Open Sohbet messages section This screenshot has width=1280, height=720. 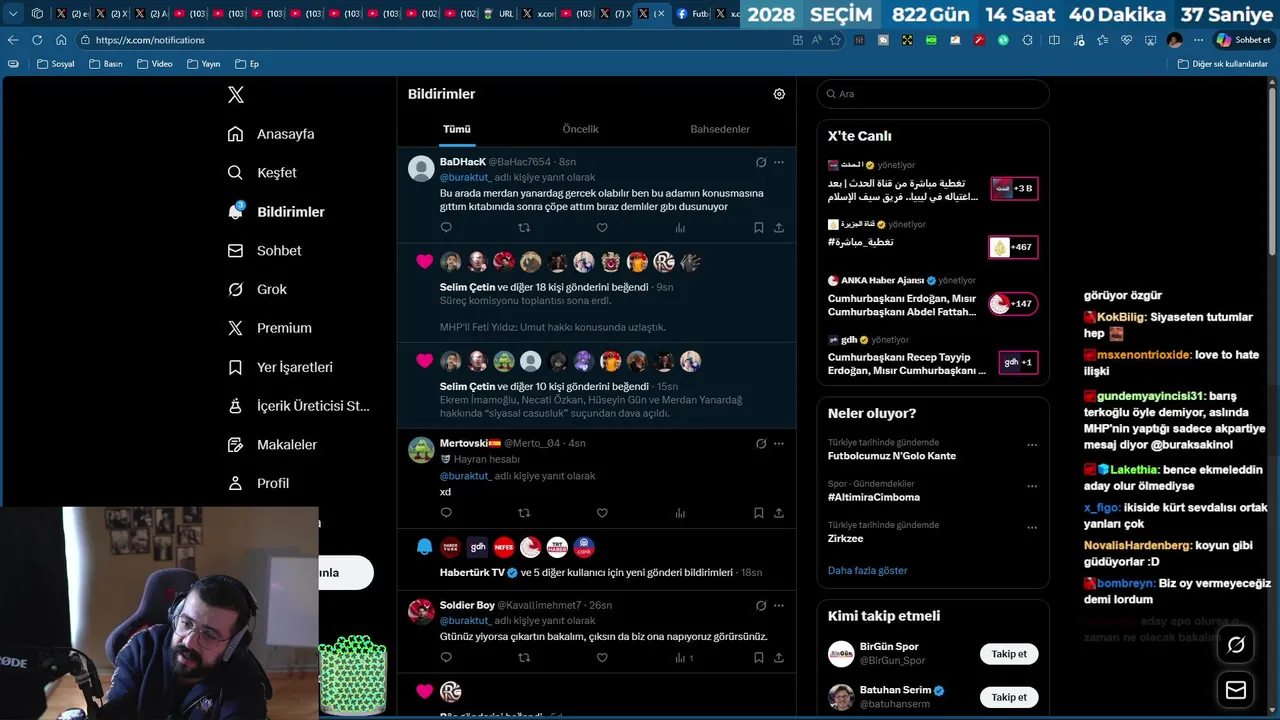[264, 251]
